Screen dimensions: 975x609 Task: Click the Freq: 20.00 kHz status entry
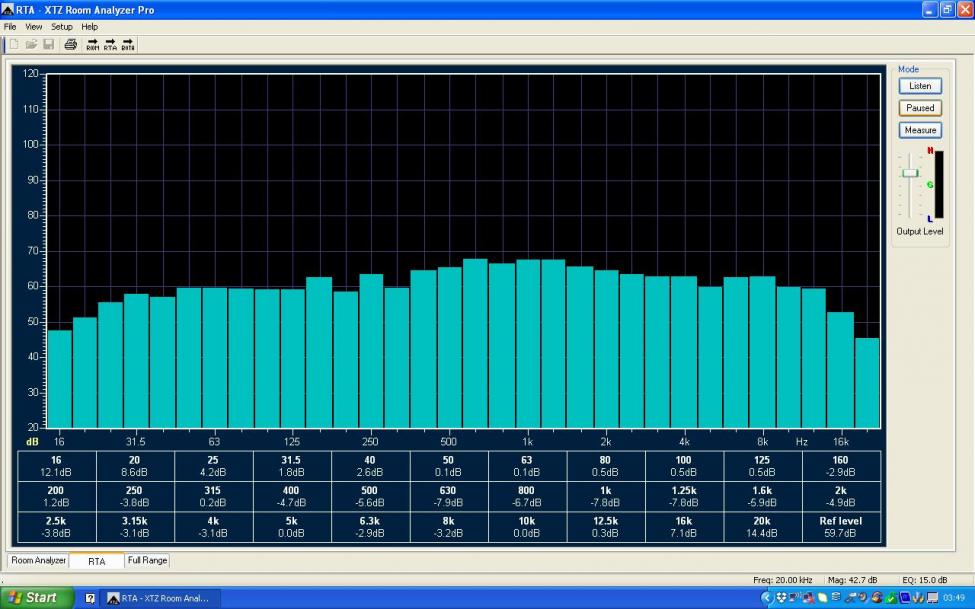point(783,580)
